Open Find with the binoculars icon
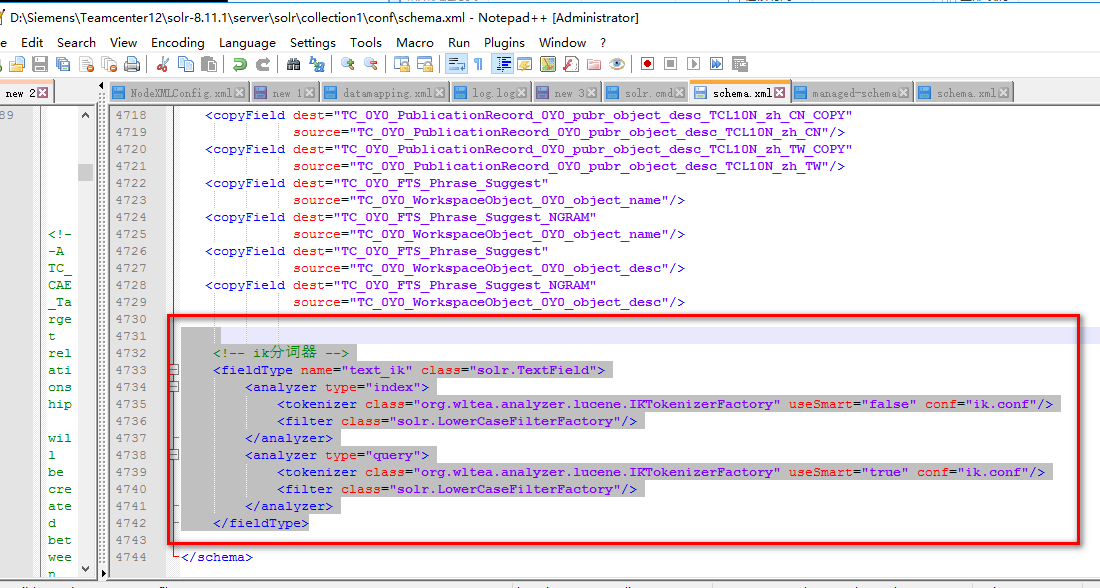1100x588 pixels. (x=293, y=65)
